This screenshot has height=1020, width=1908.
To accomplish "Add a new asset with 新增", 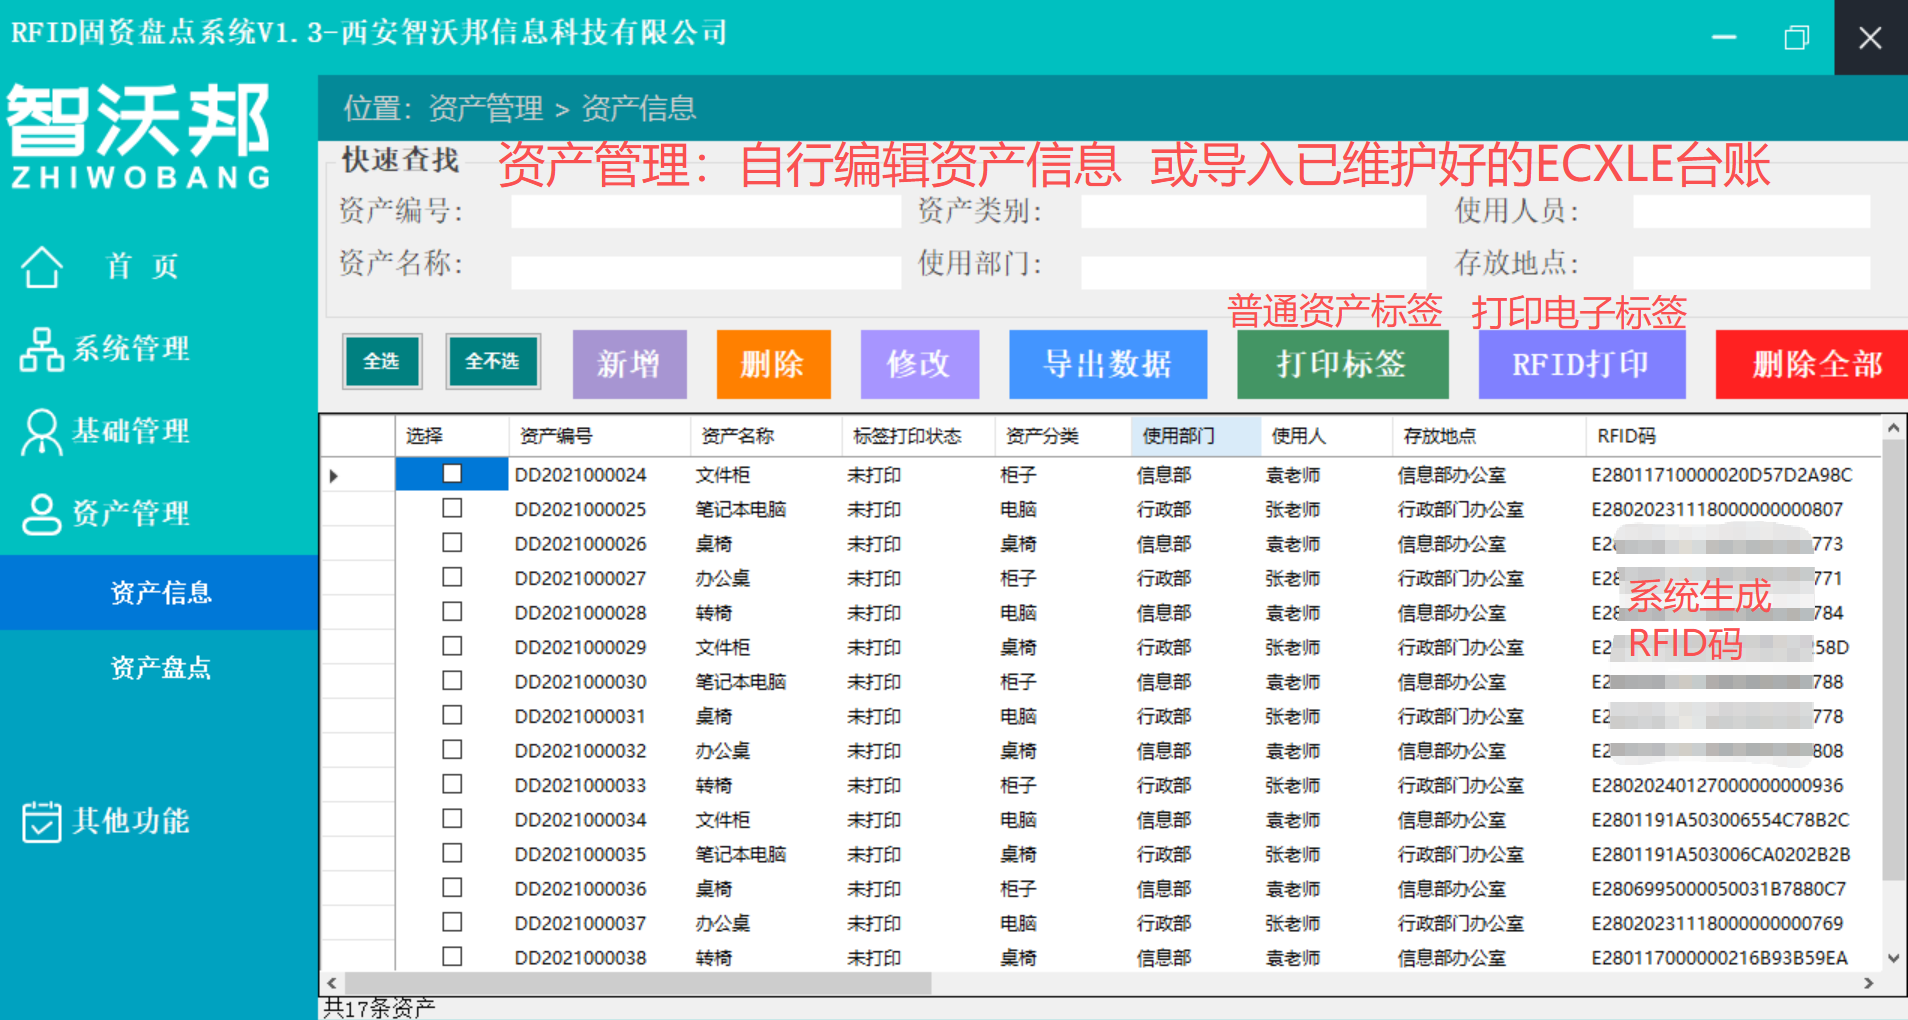I will click(629, 365).
